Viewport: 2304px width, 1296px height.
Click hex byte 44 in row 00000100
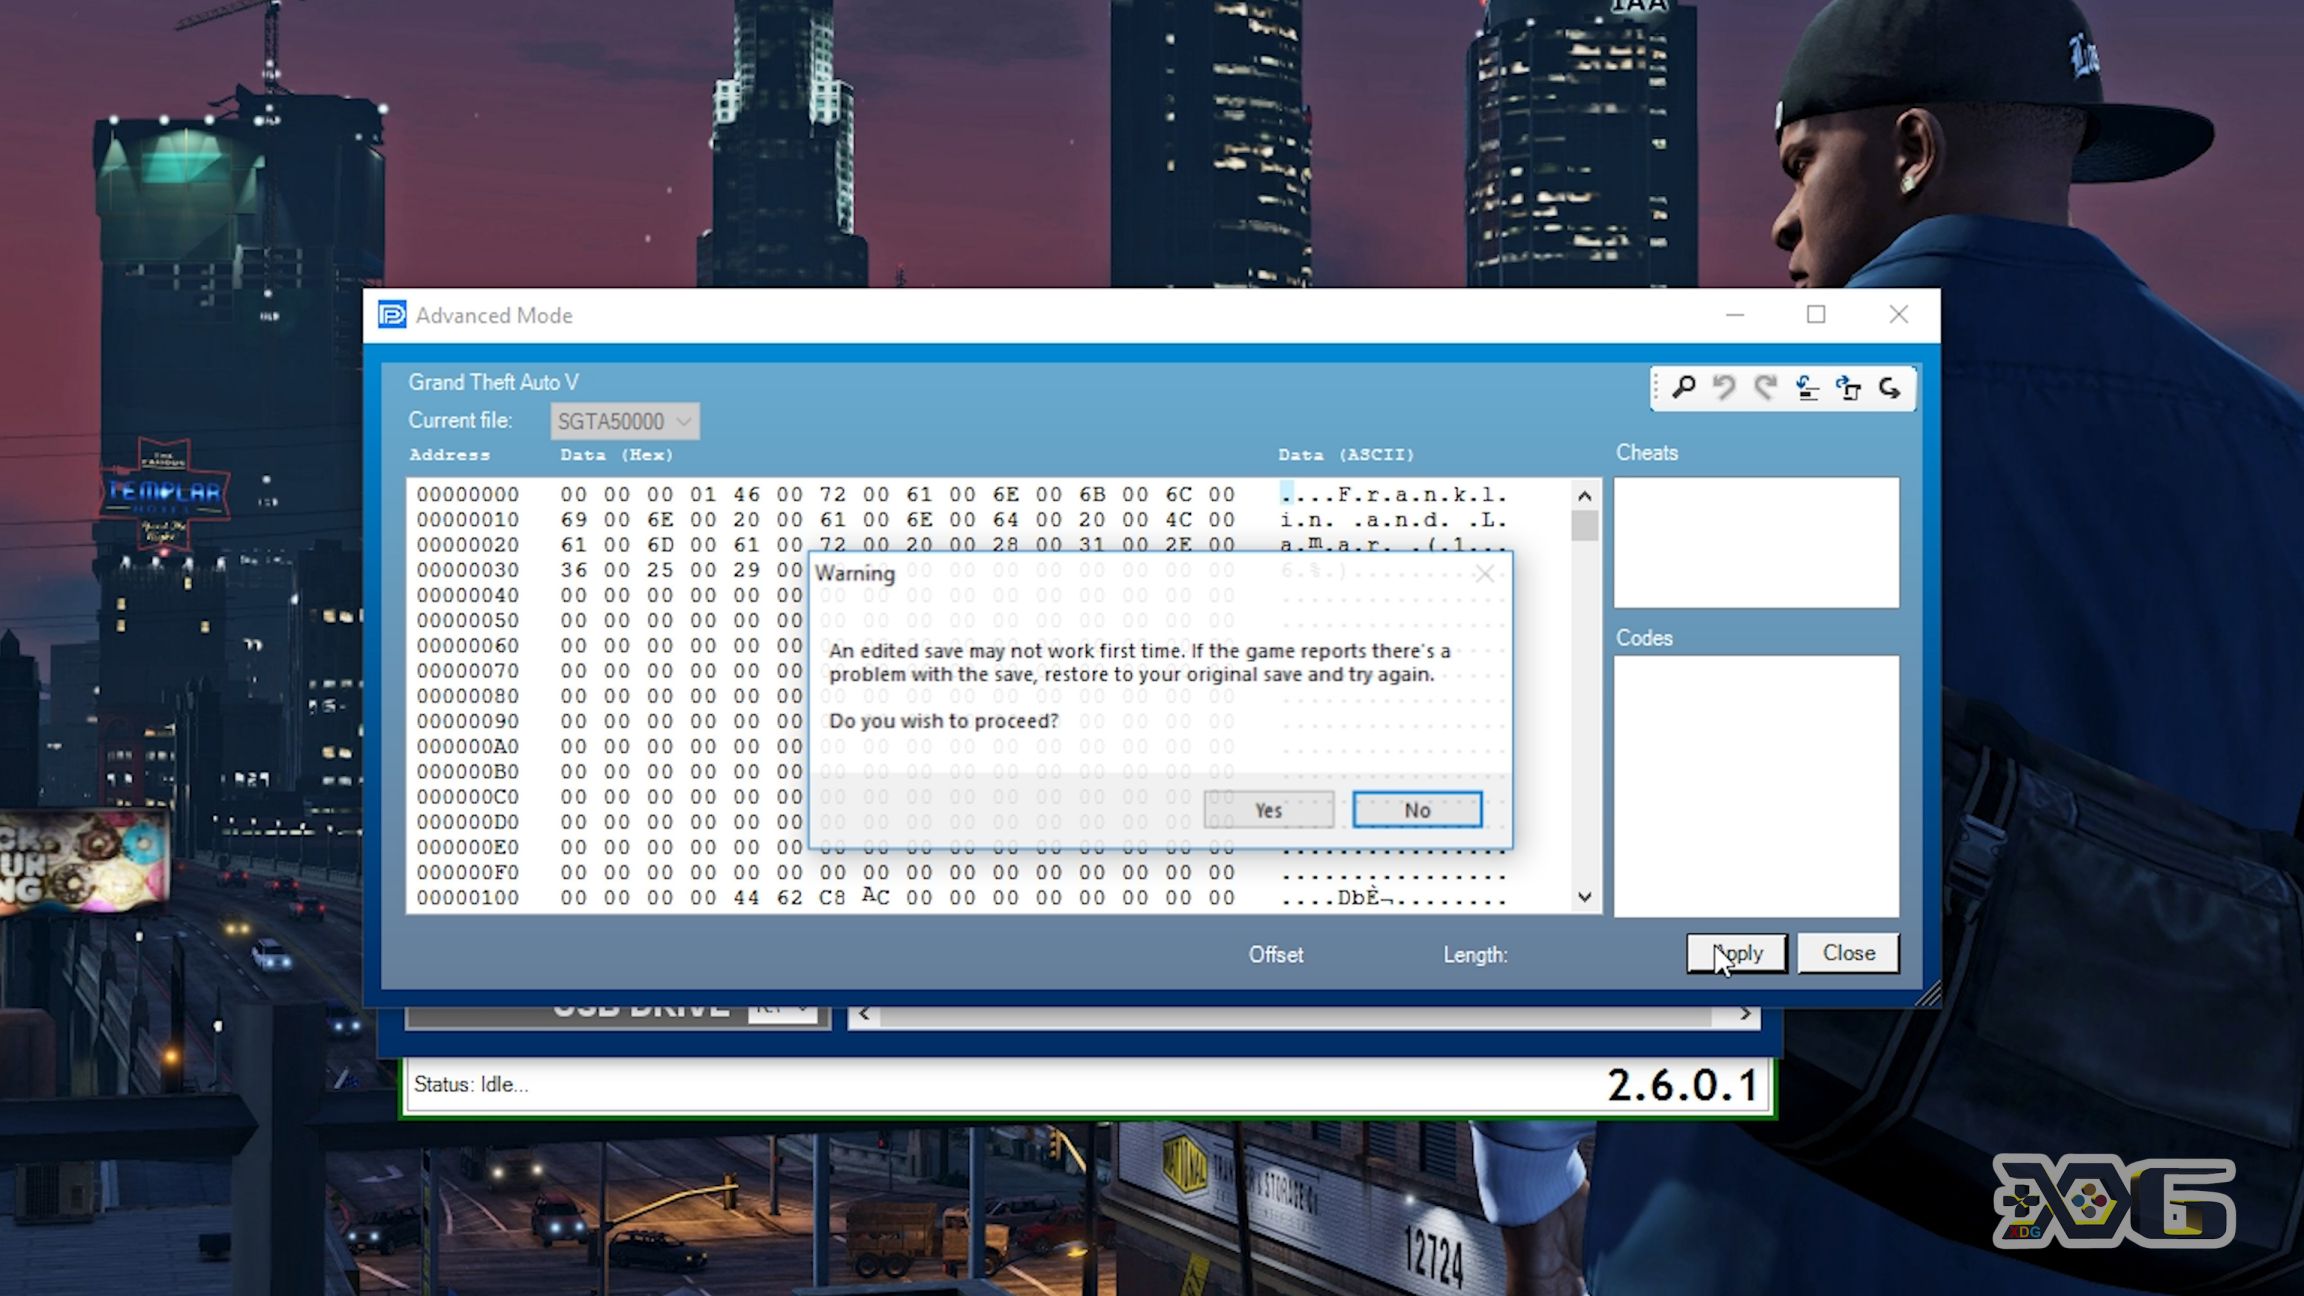coord(746,897)
